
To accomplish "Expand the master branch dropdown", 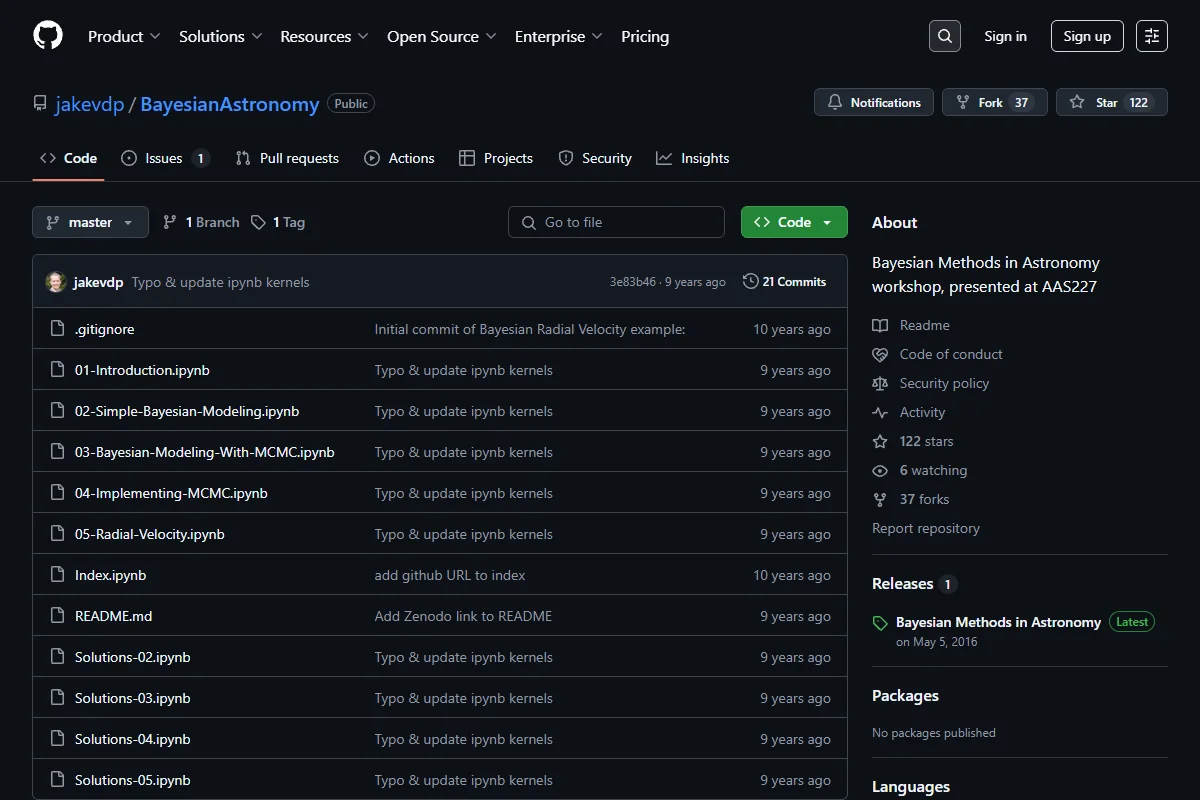I will 90,222.
